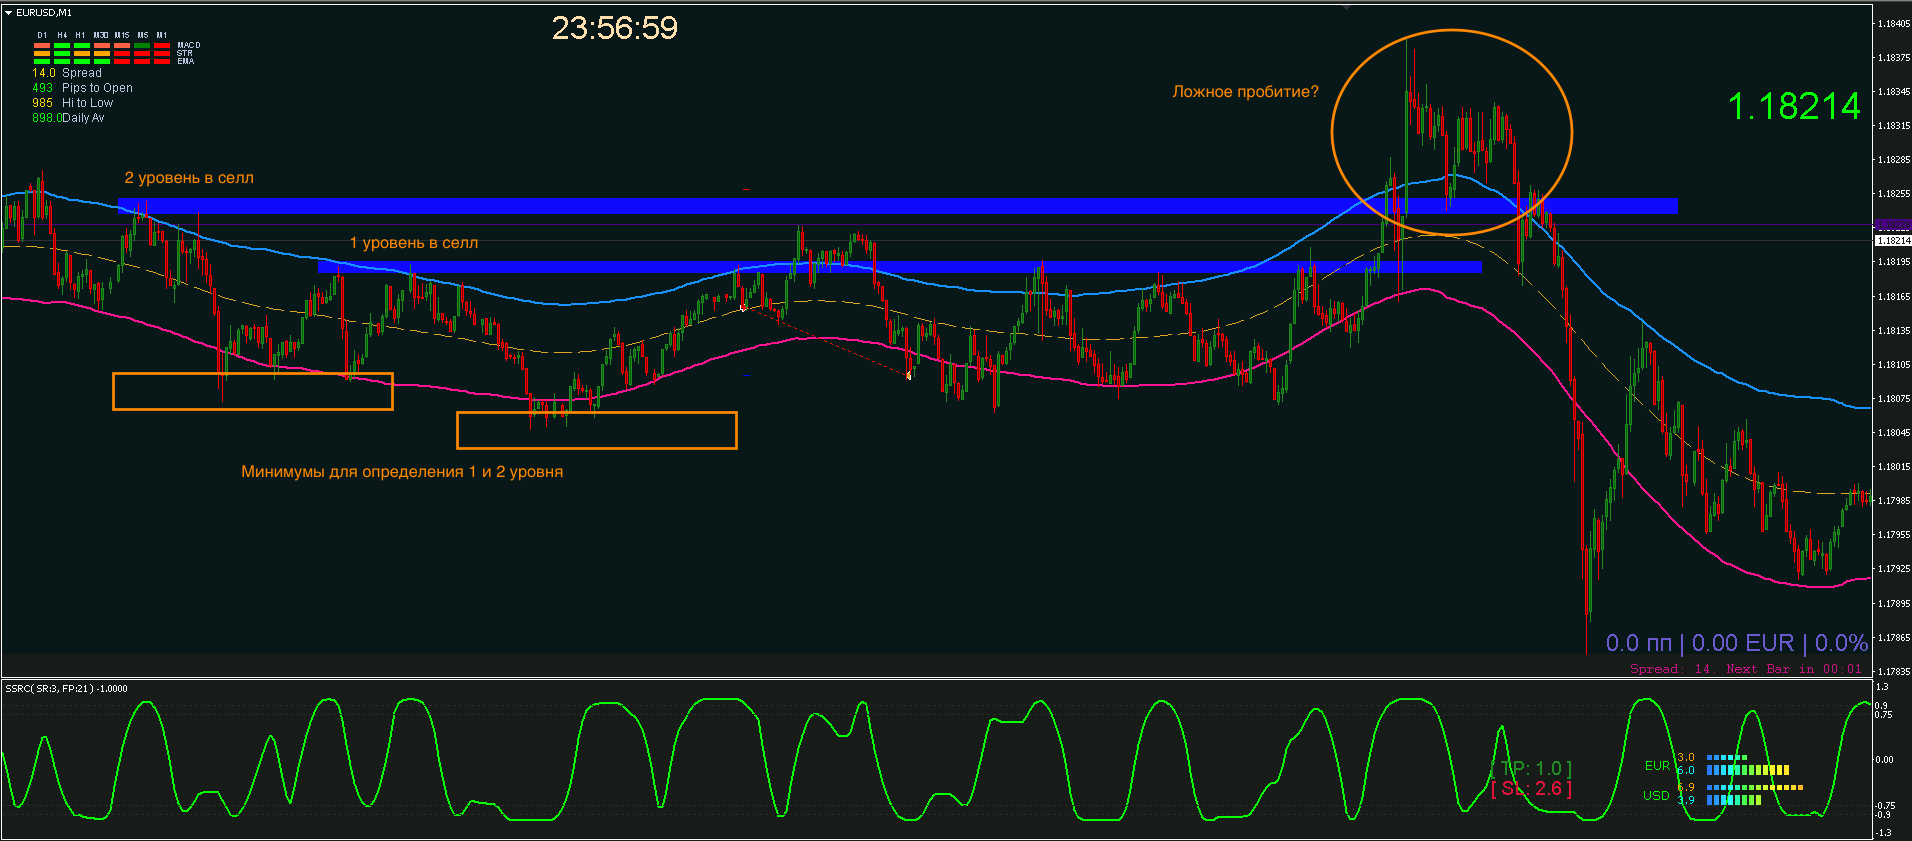Select the purple horizontal price line
The width and height of the screenshot is (1912, 841).
936,225
